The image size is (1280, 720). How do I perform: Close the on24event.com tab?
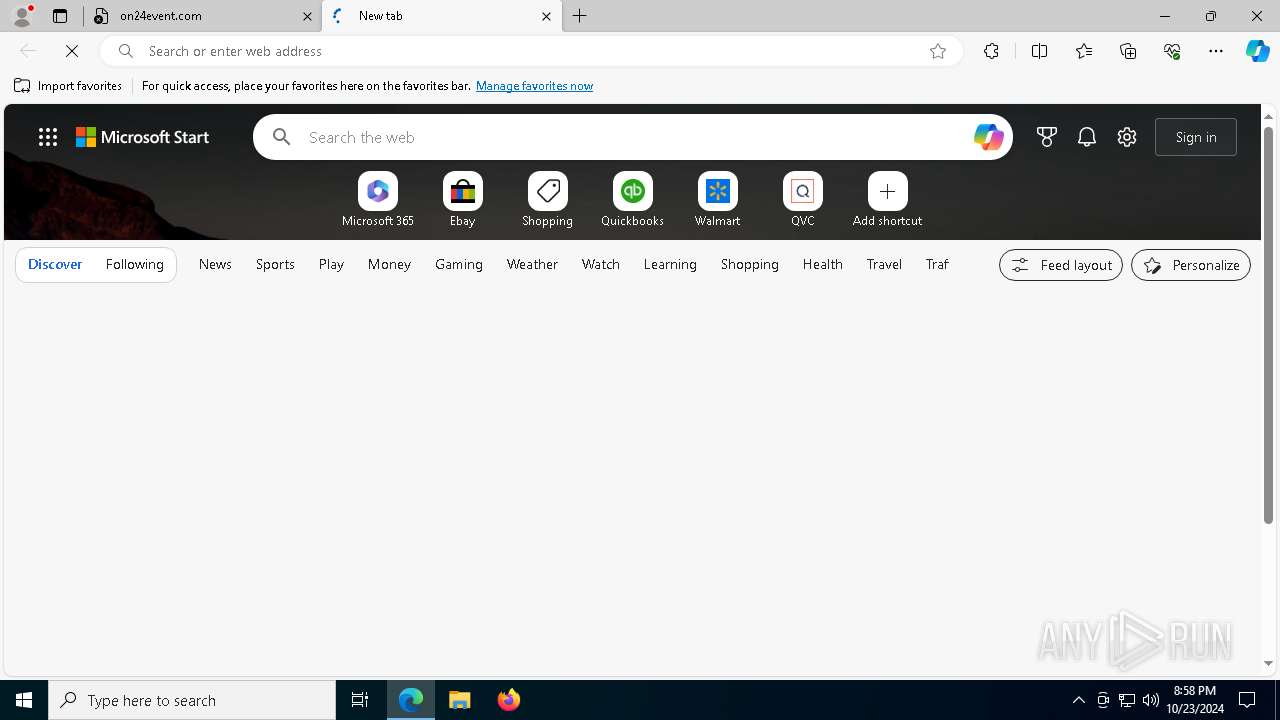[x=308, y=16]
